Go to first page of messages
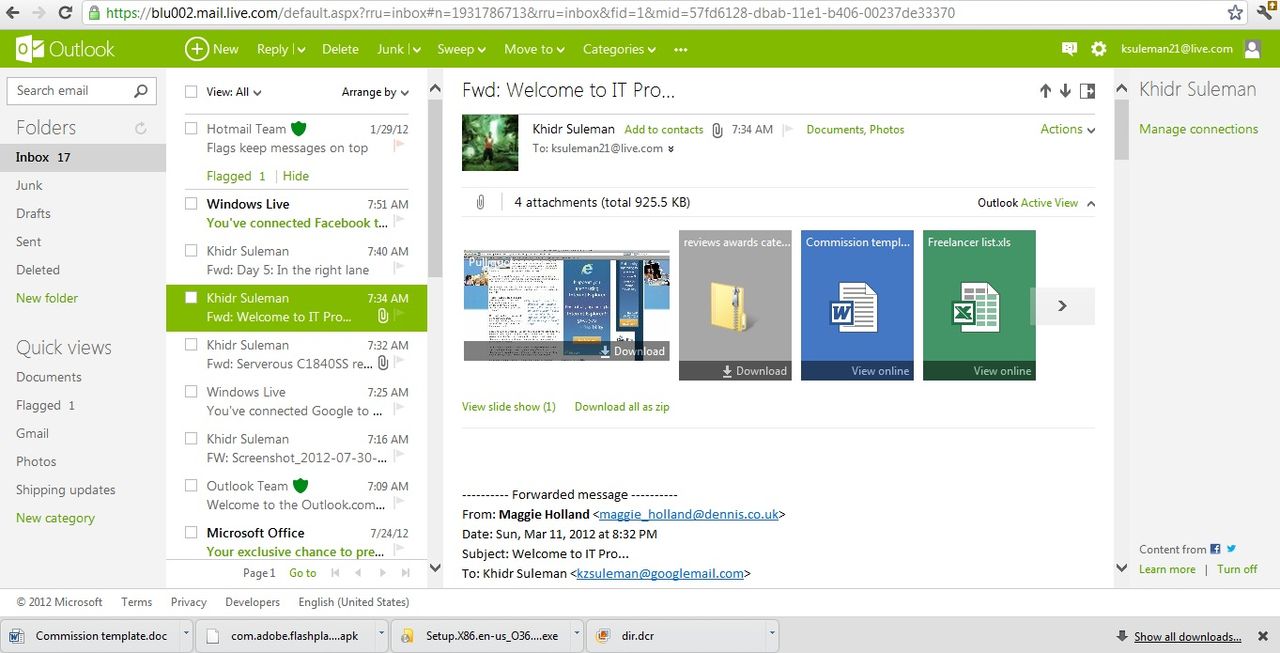1280x653 pixels. [335, 573]
